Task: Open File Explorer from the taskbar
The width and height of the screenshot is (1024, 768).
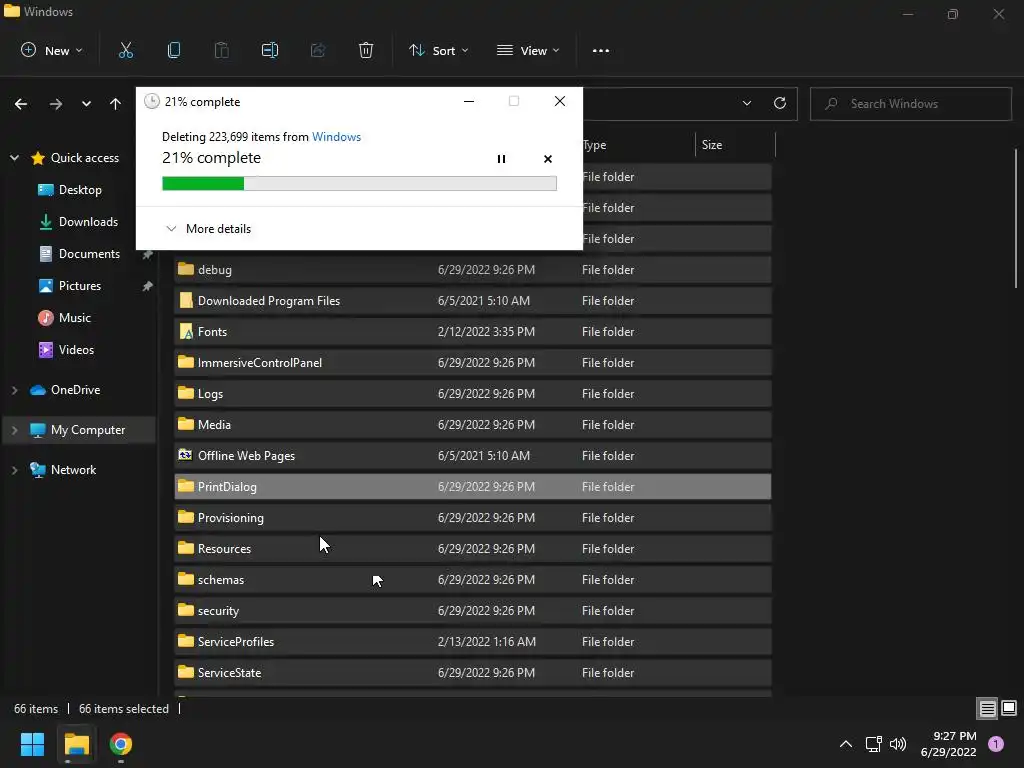Action: pyautogui.click(x=76, y=744)
